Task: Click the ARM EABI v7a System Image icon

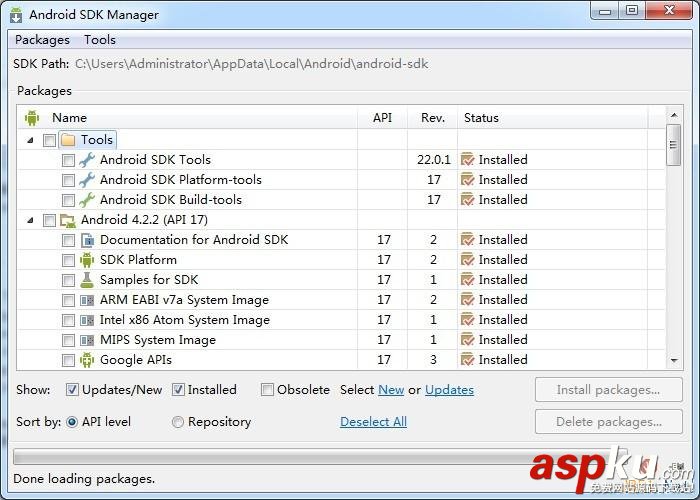Action: 87,300
